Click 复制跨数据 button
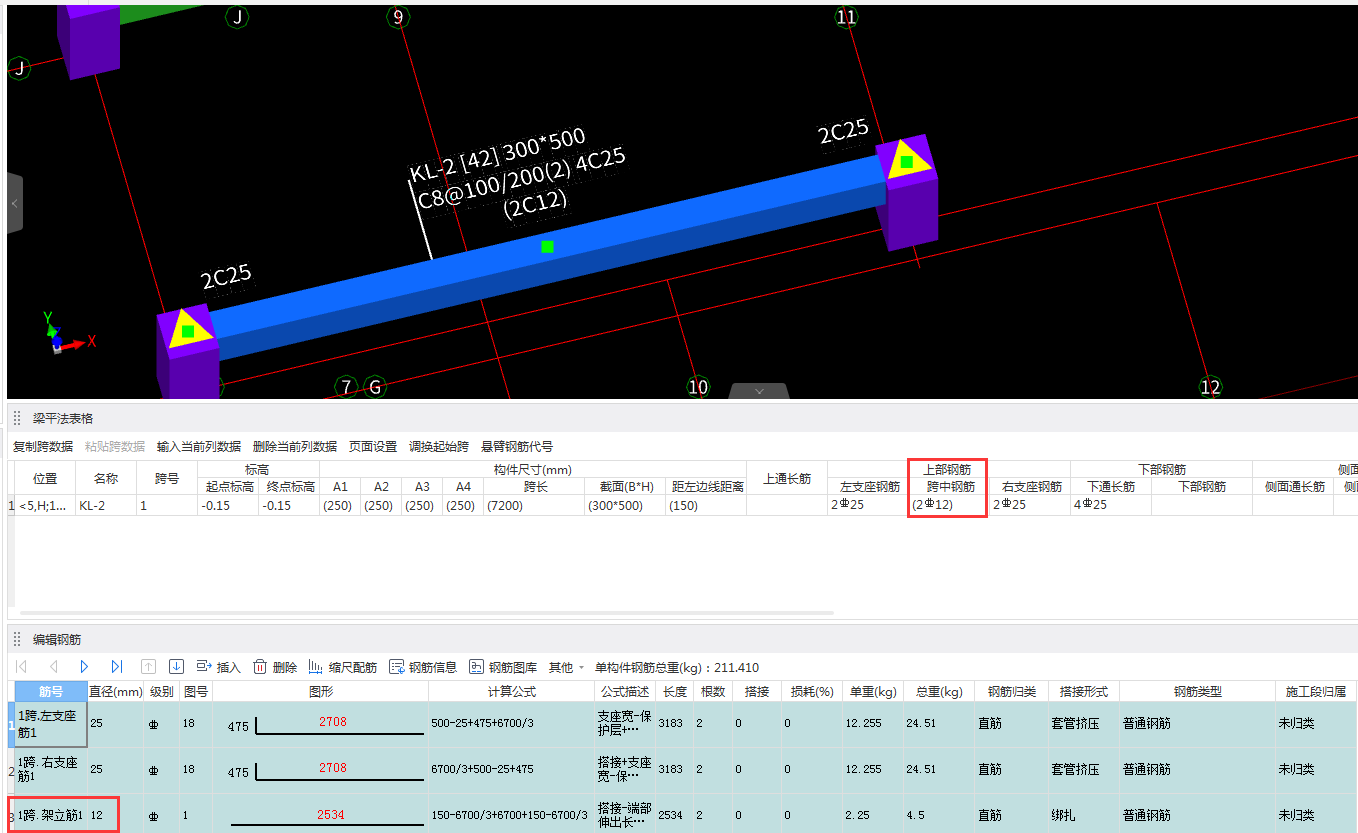This screenshot has height=833, width=1358. [43, 446]
